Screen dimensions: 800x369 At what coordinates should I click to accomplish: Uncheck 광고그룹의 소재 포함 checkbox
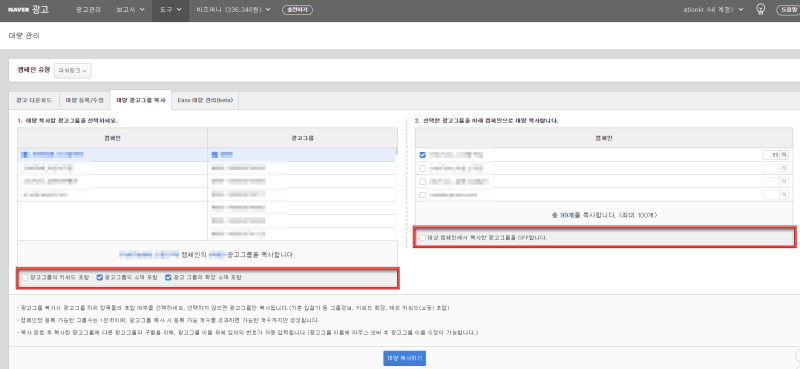(100, 278)
